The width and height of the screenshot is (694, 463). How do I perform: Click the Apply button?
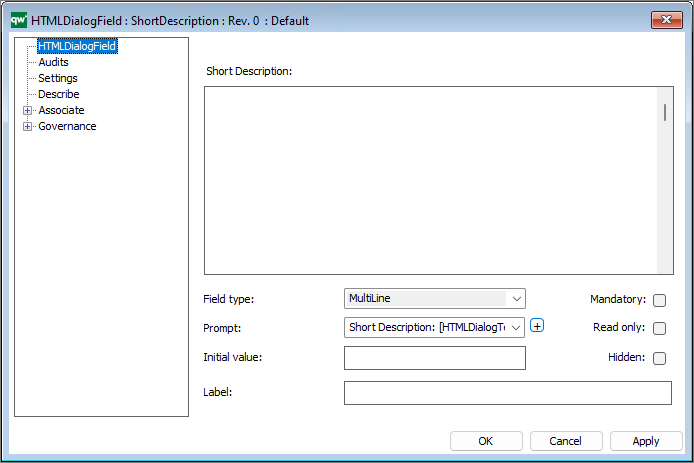[x=645, y=441]
